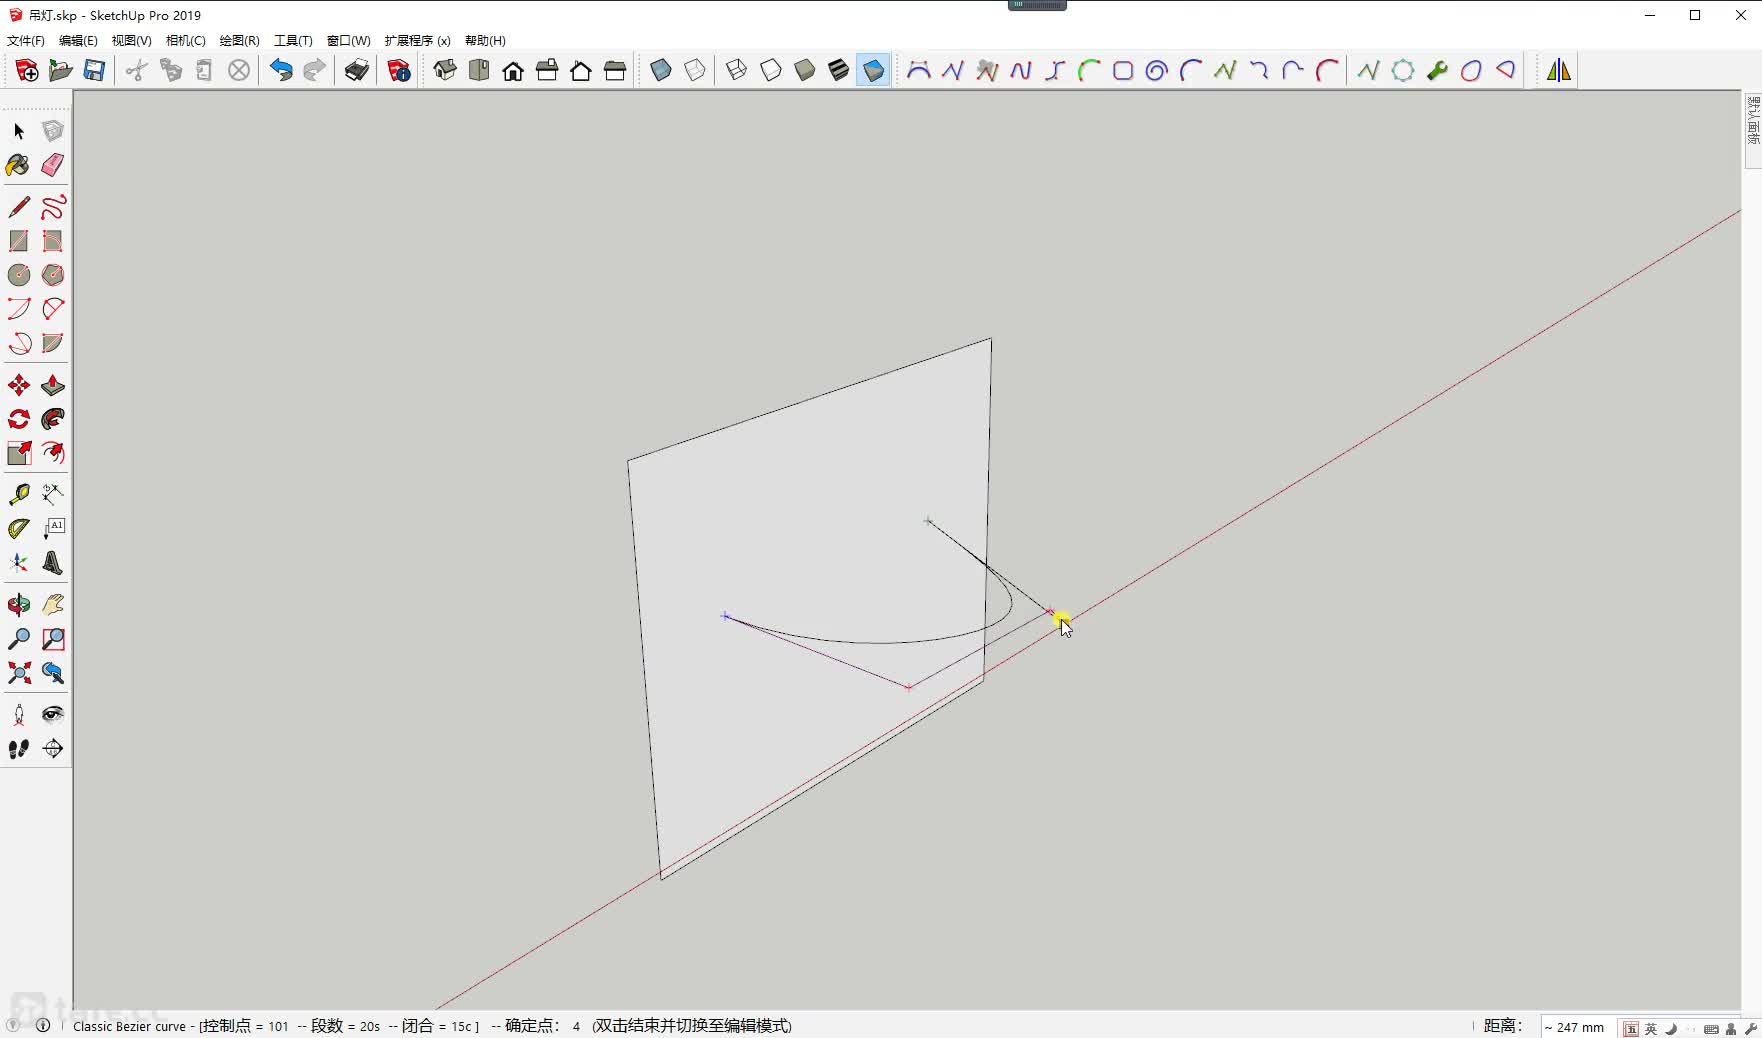Choose the Offset tool
The image size is (1762, 1038).
point(53,453)
